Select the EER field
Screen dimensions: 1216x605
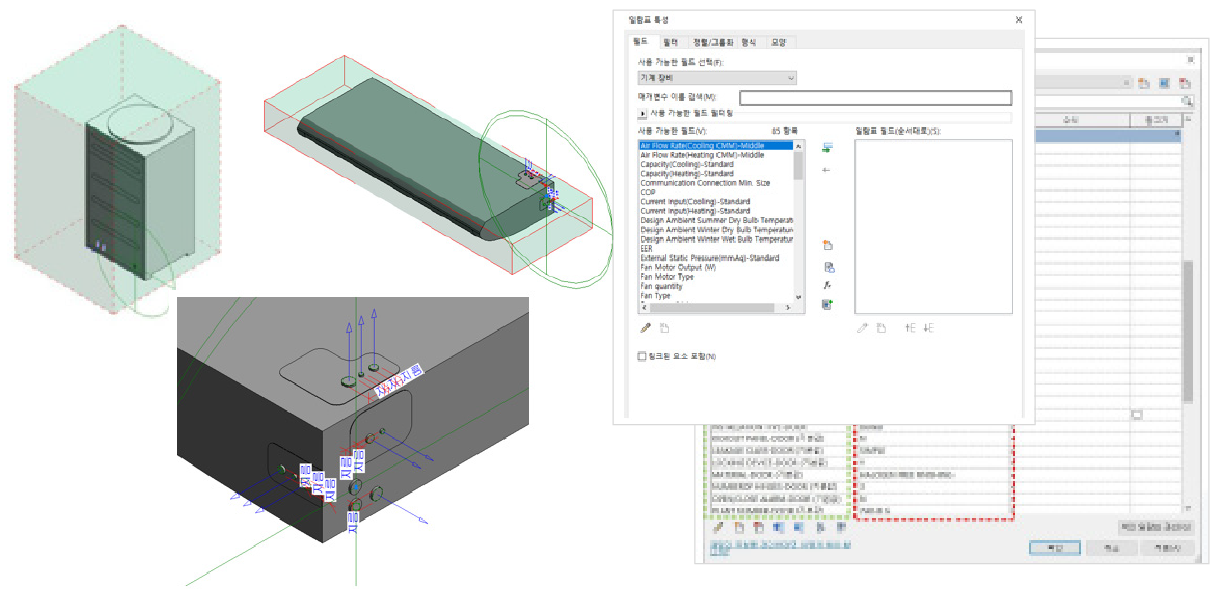646,249
